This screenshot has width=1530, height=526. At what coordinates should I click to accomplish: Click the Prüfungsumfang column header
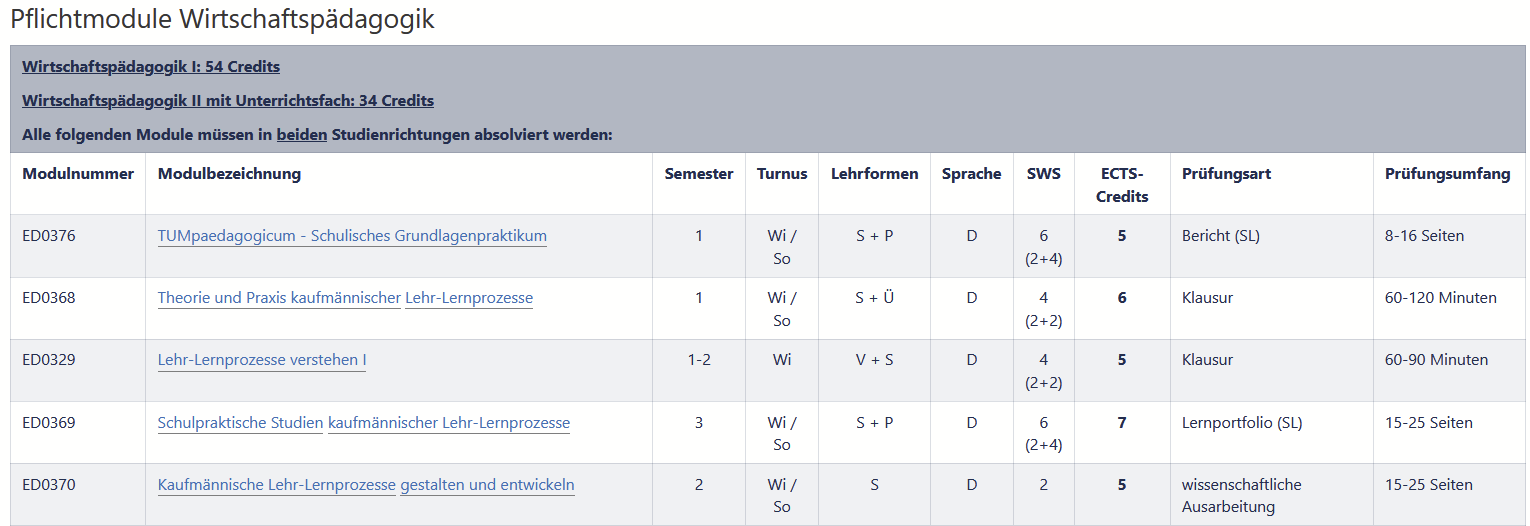(x=1447, y=174)
